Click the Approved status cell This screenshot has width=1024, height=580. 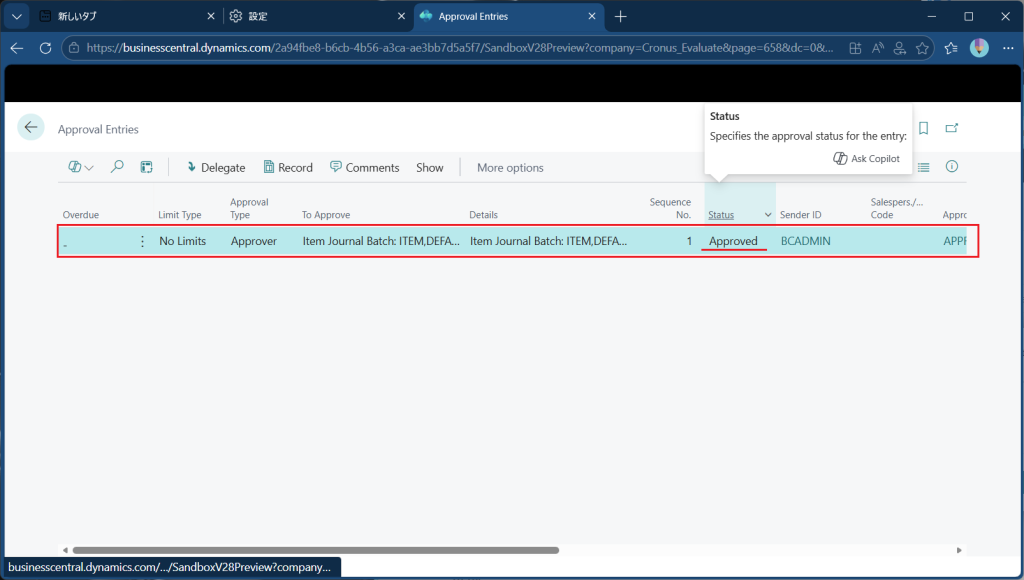point(733,241)
